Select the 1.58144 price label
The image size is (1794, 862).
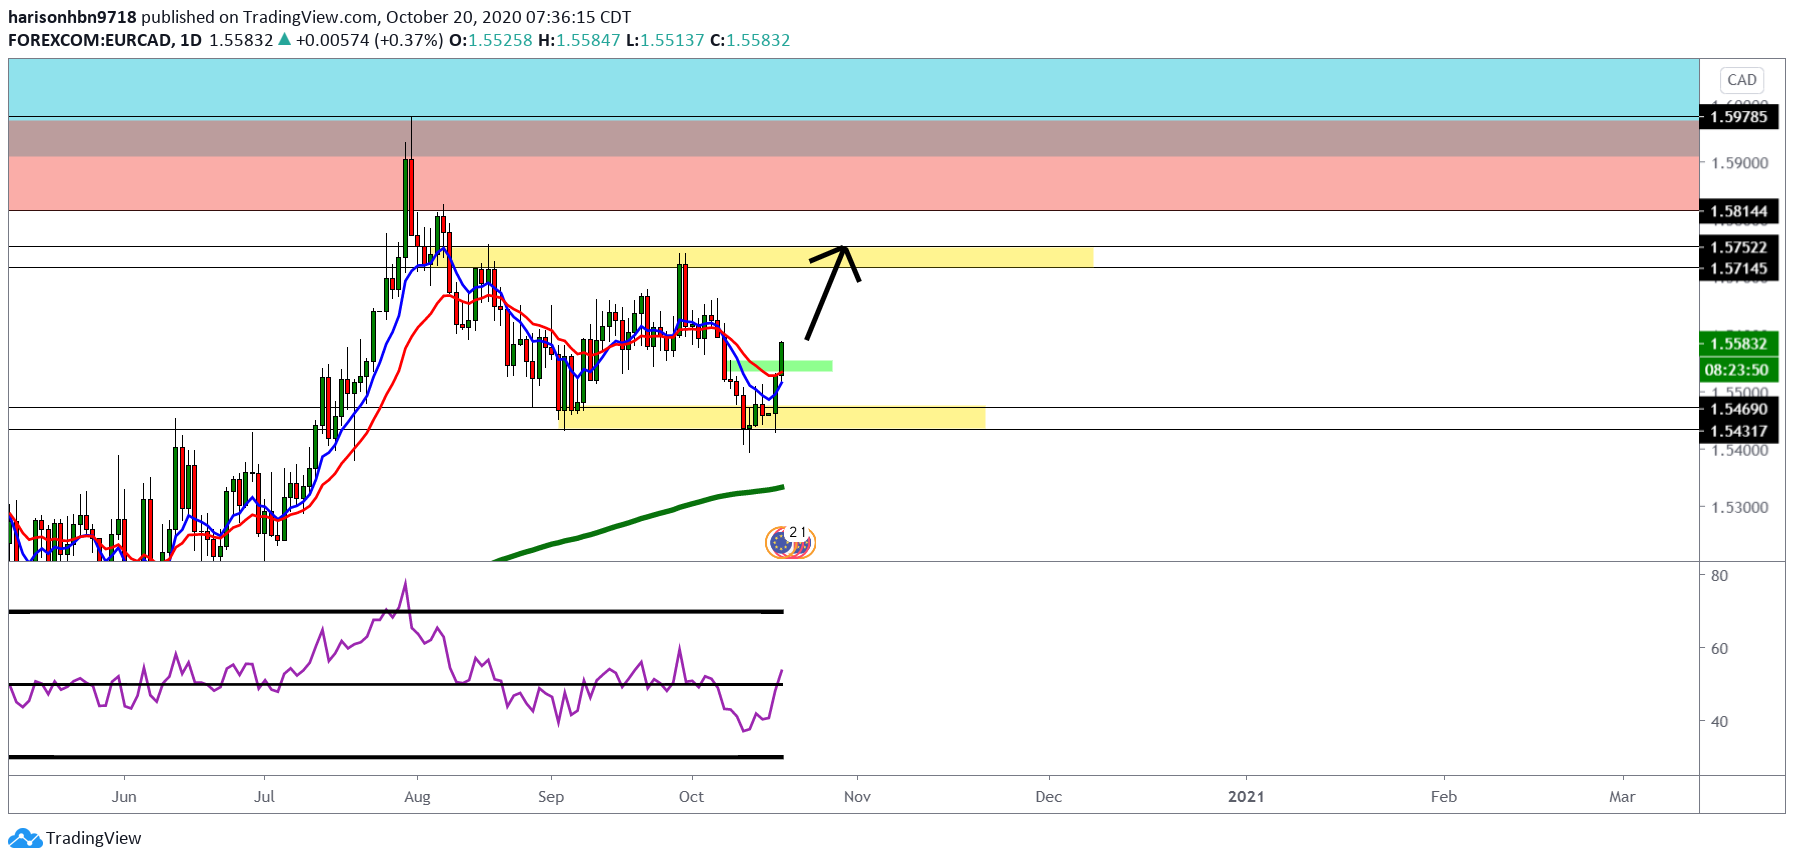click(x=1739, y=211)
